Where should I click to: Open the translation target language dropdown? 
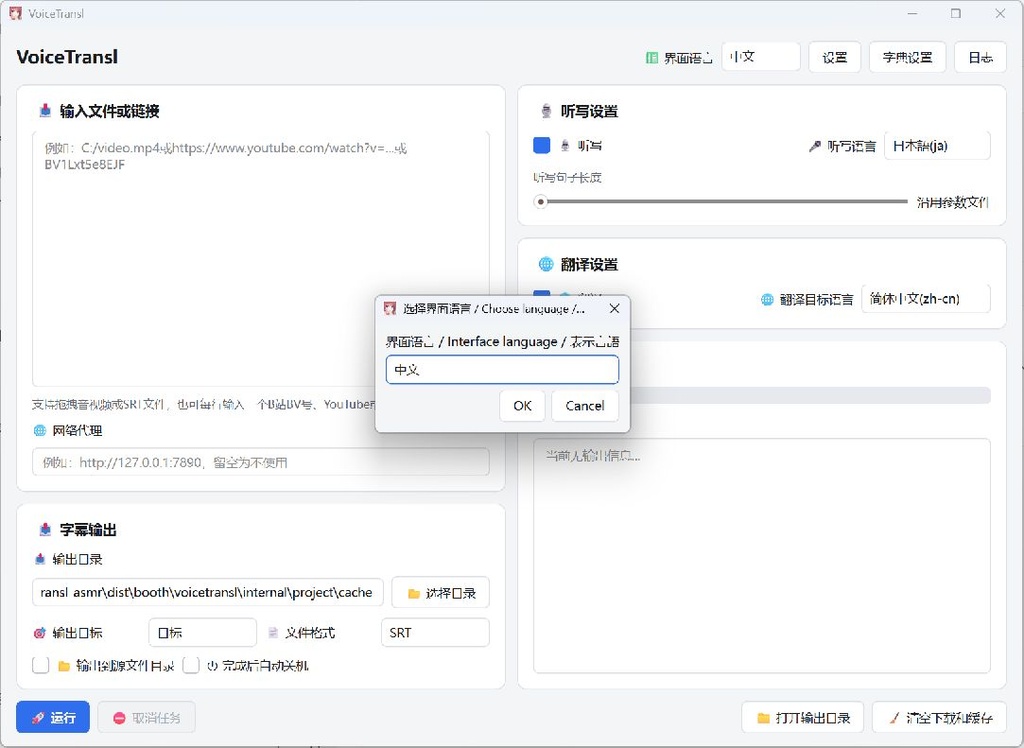[926, 299]
